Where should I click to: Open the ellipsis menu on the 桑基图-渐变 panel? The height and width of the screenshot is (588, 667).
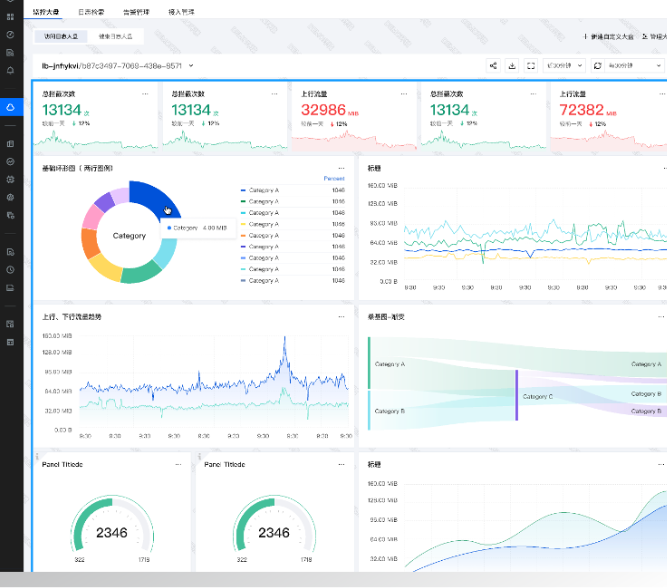[x=661, y=317]
